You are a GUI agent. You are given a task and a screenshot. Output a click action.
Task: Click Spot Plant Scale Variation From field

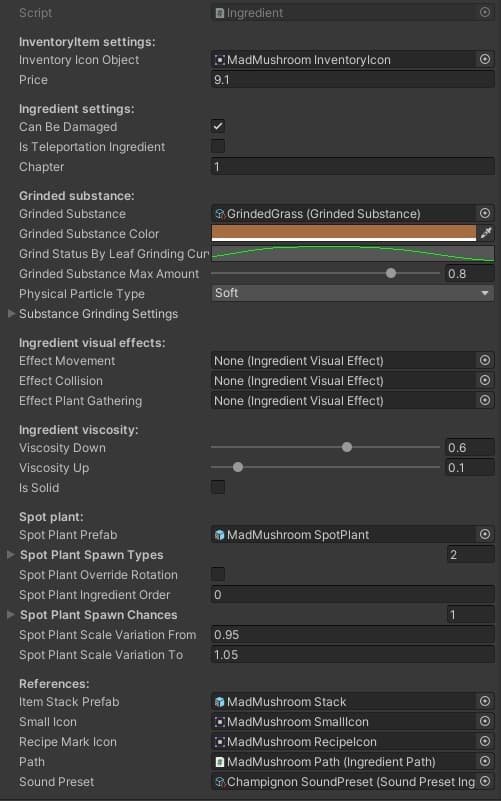click(352, 634)
